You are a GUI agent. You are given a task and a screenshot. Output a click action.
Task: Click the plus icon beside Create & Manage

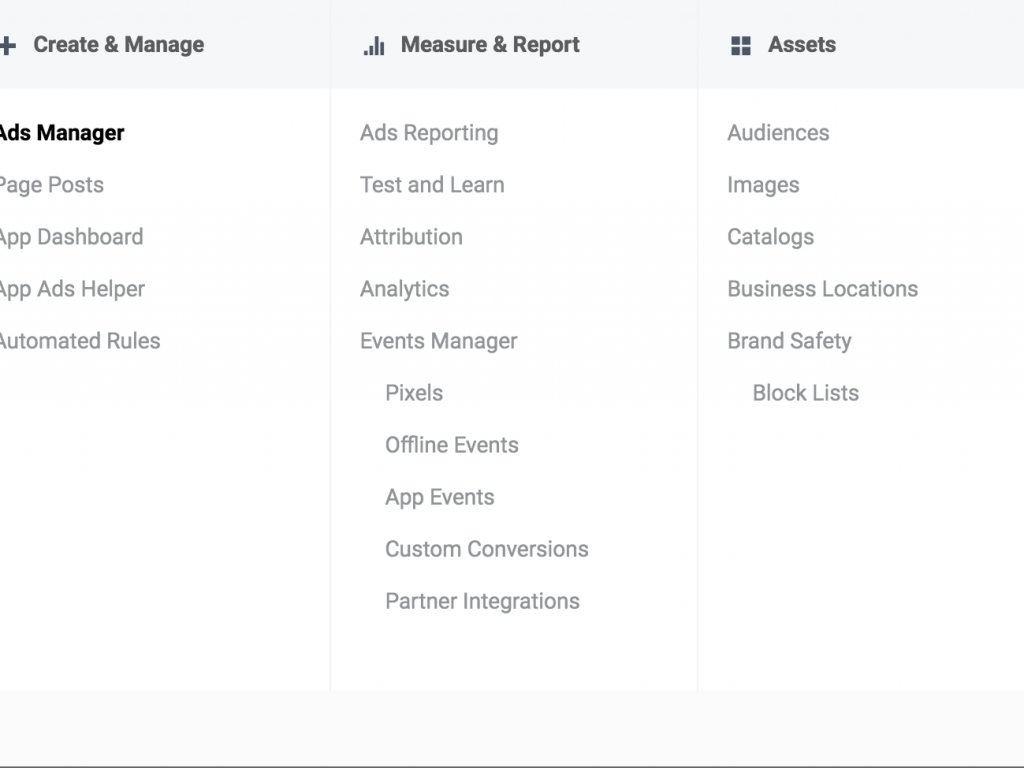click(7, 46)
